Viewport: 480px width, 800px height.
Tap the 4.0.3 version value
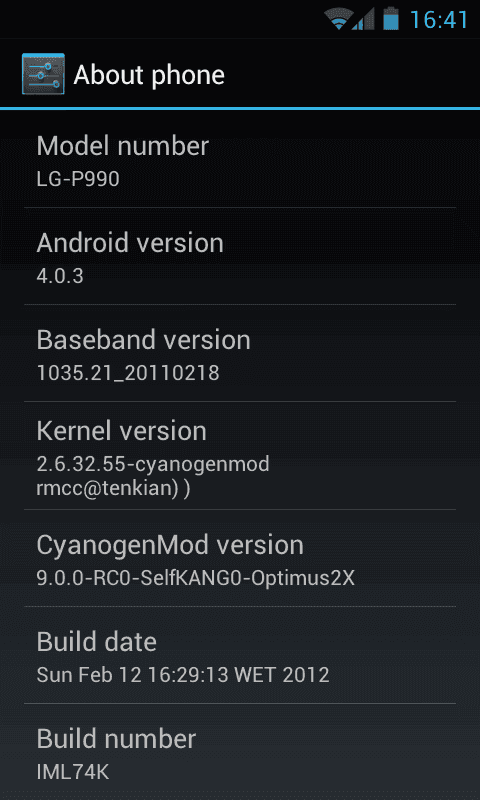(x=60, y=276)
